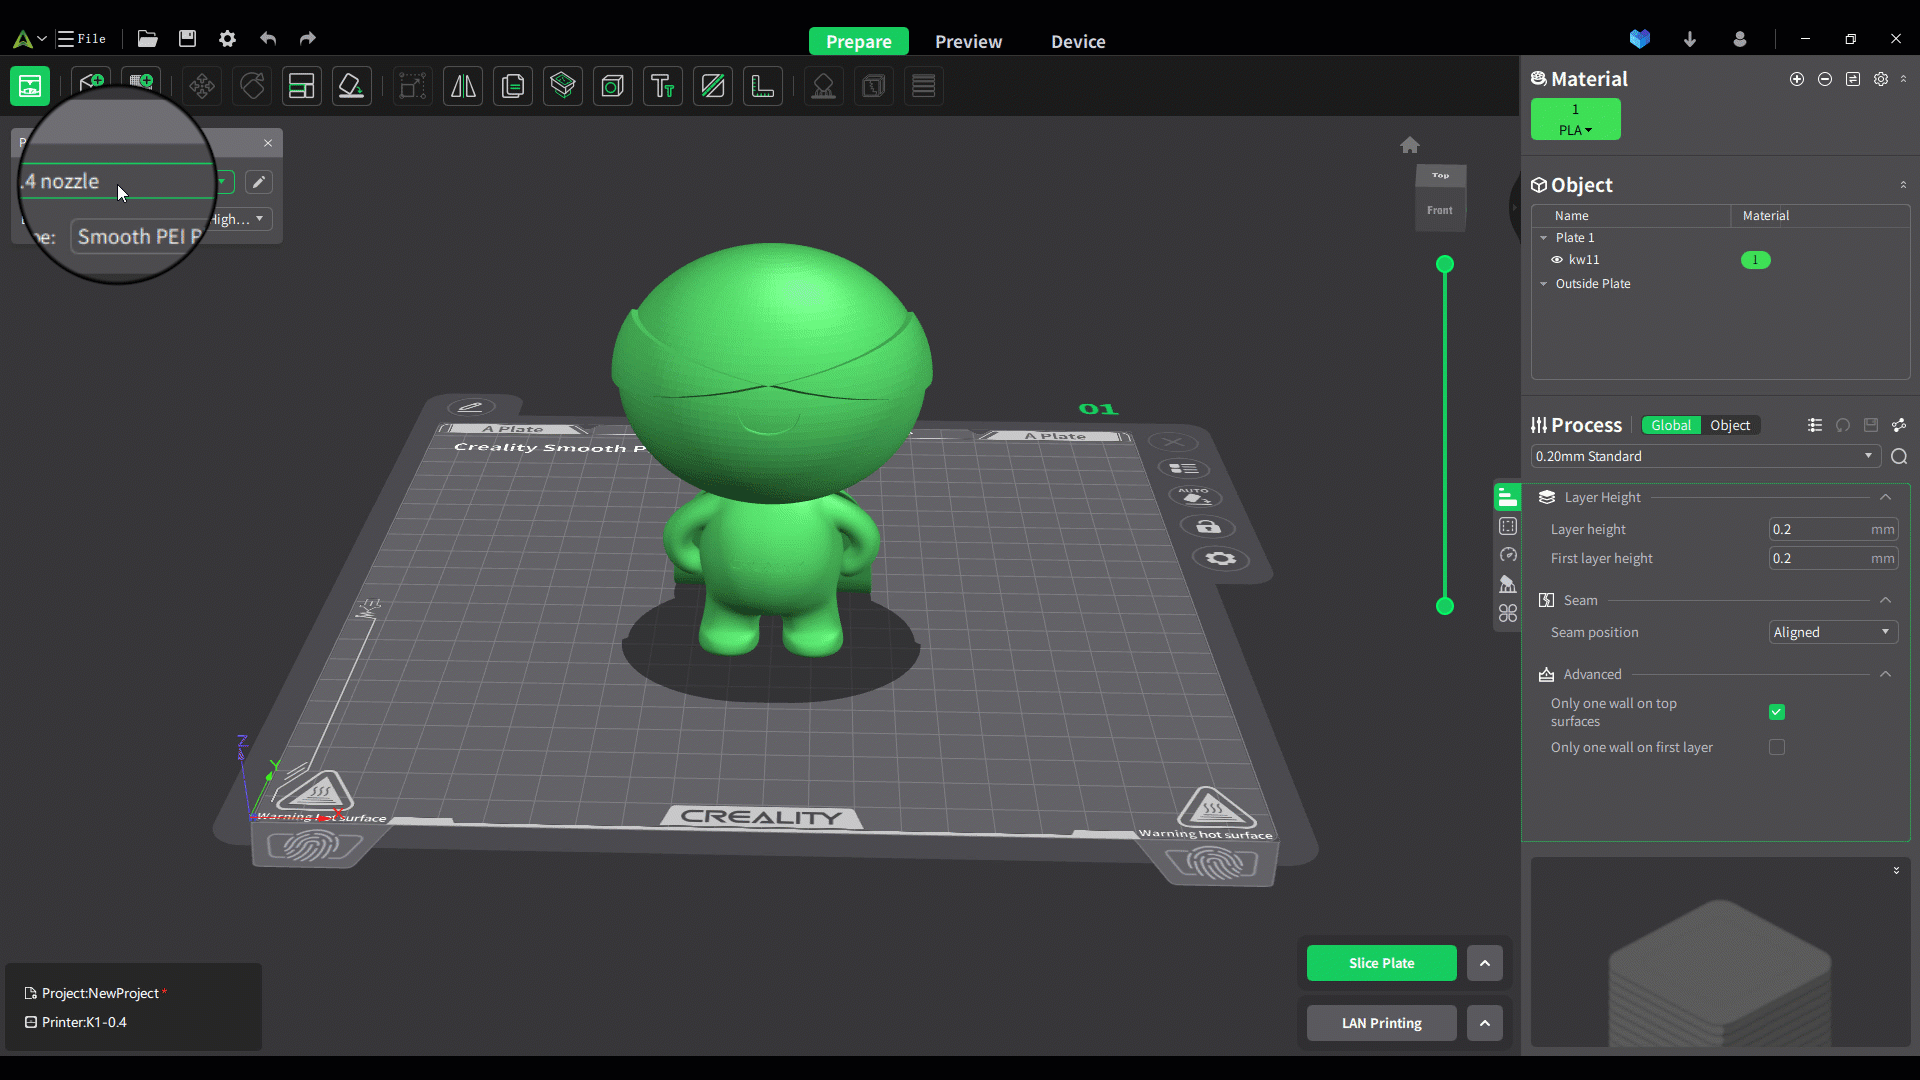Click the plate settings gear icon
This screenshot has height=1080, width=1920.
[x=1220, y=558]
